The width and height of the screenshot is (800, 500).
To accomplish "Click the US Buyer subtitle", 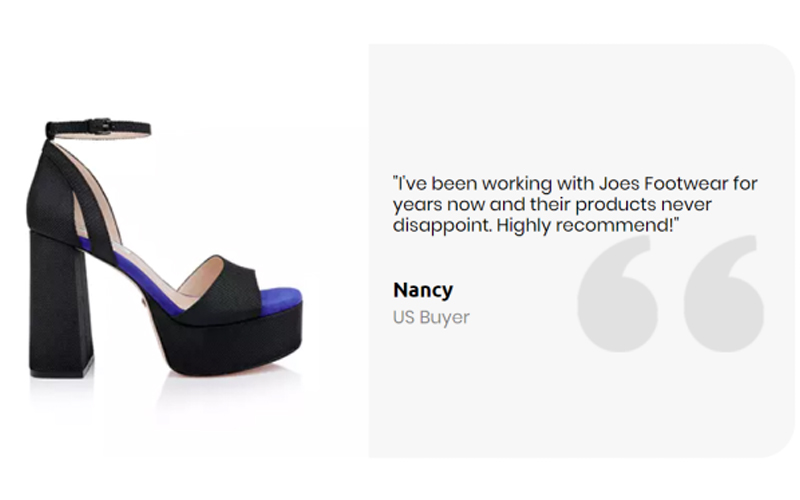I will pyautogui.click(x=431, y=318).
